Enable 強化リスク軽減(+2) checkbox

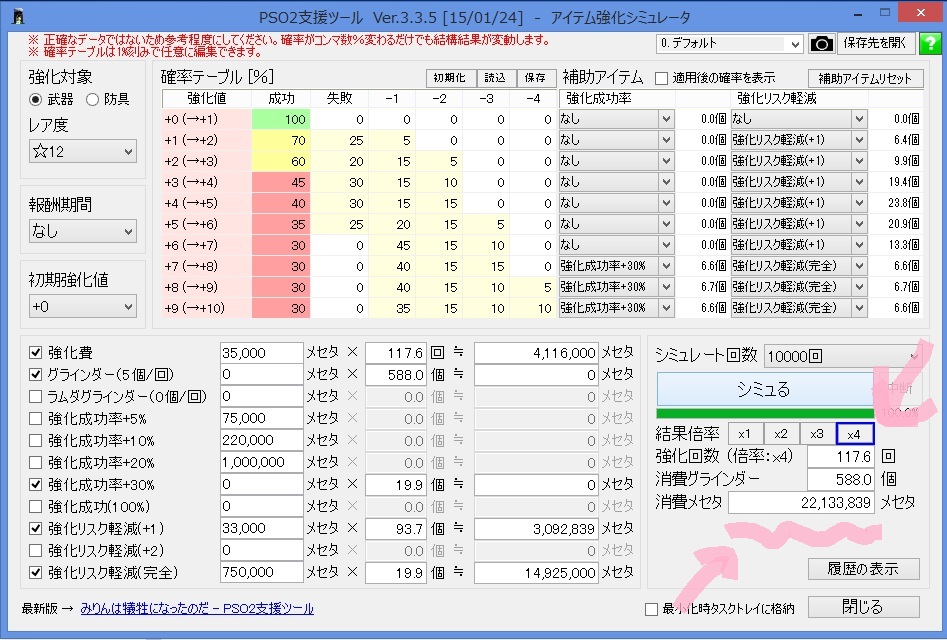point(36,551)
